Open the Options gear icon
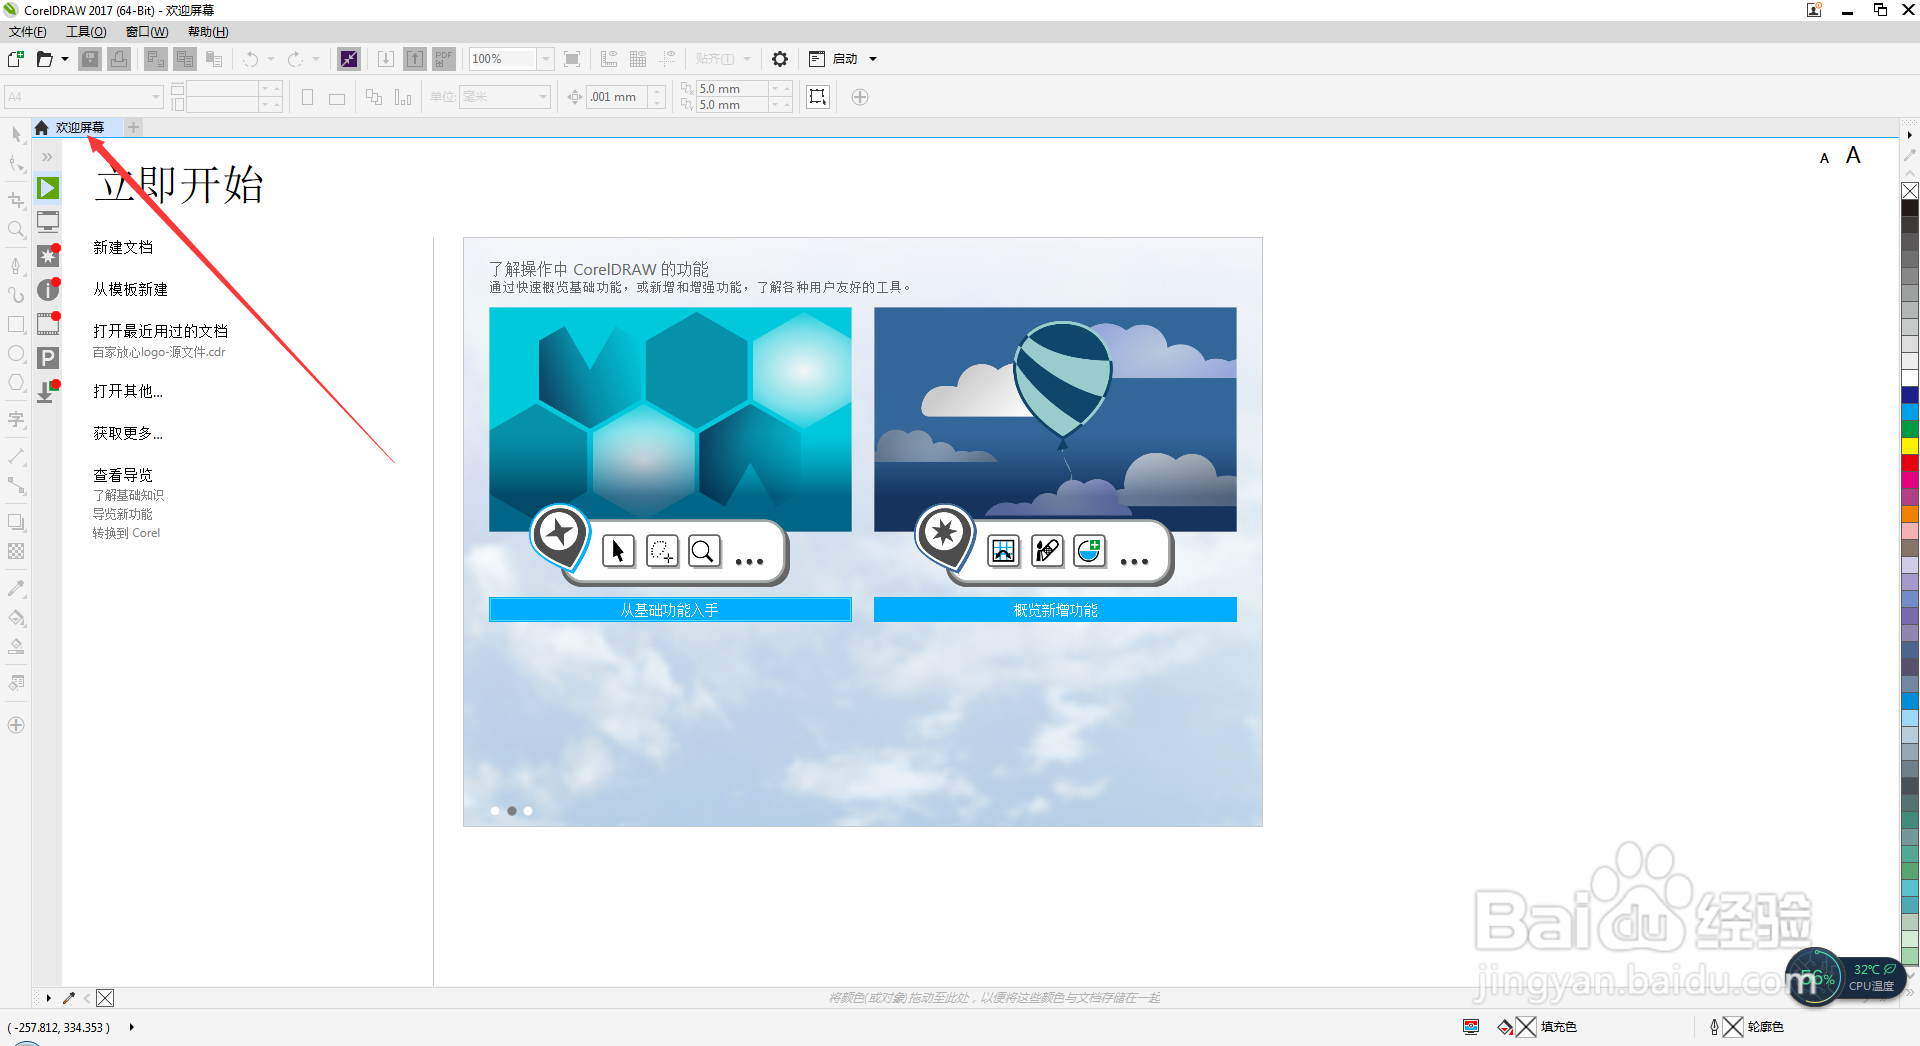This screenshot has height=1046, width=1920. click(780, 59)
